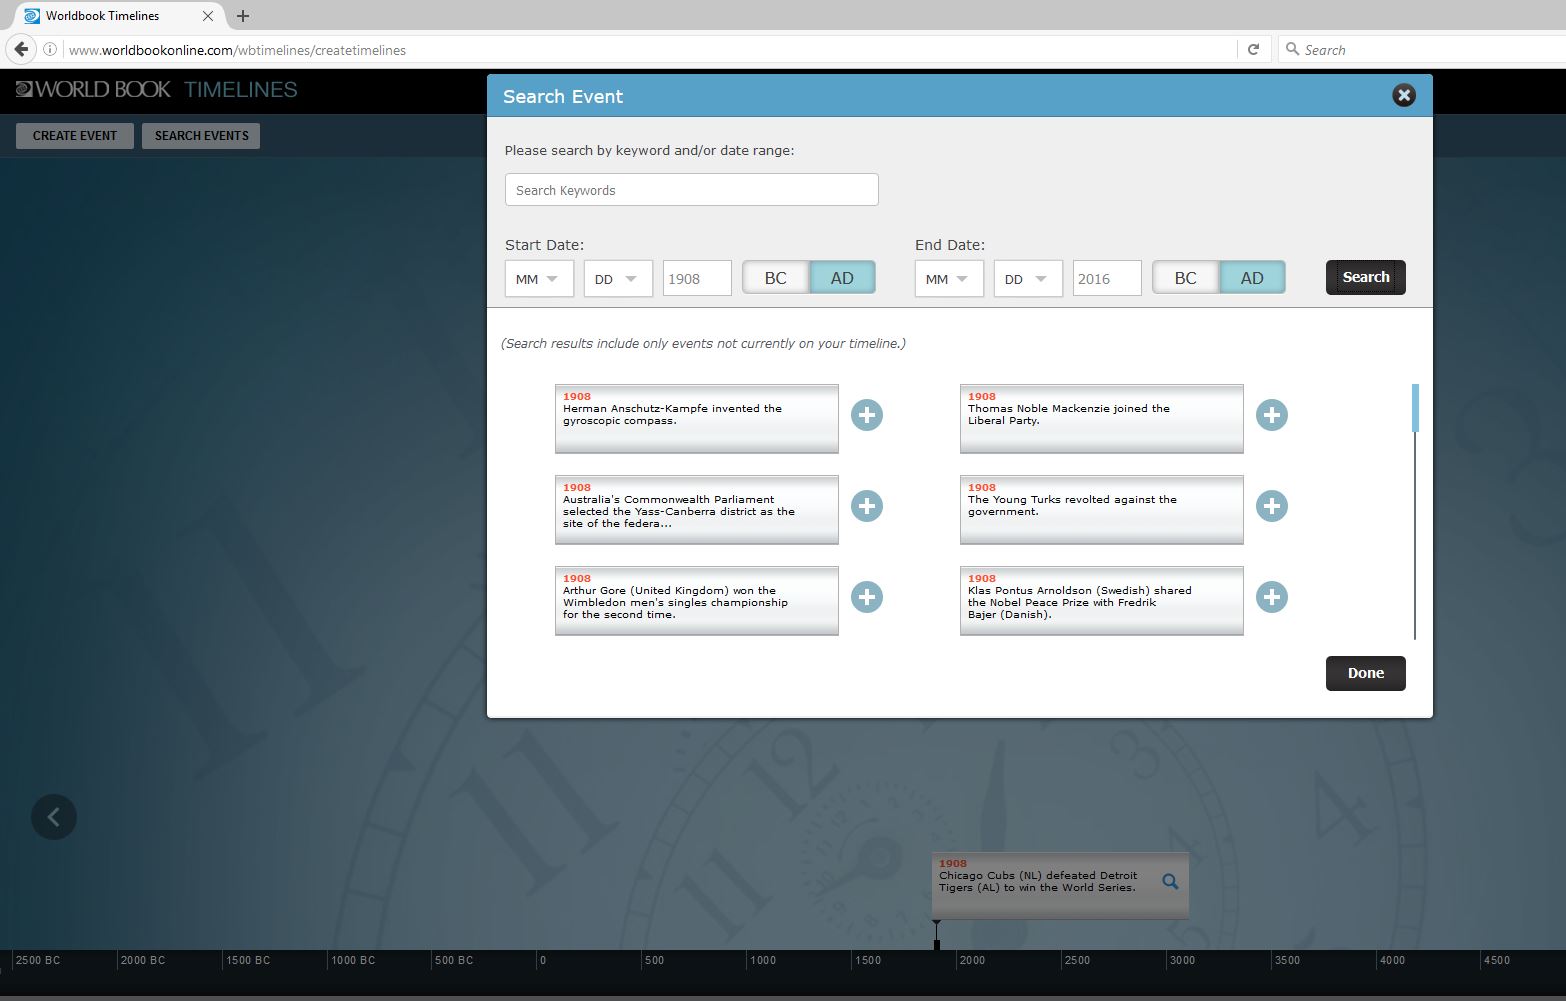Click the 4500 label on the timeline axis
This screenshot has width=1566, height=1001.
(1497, 960)
